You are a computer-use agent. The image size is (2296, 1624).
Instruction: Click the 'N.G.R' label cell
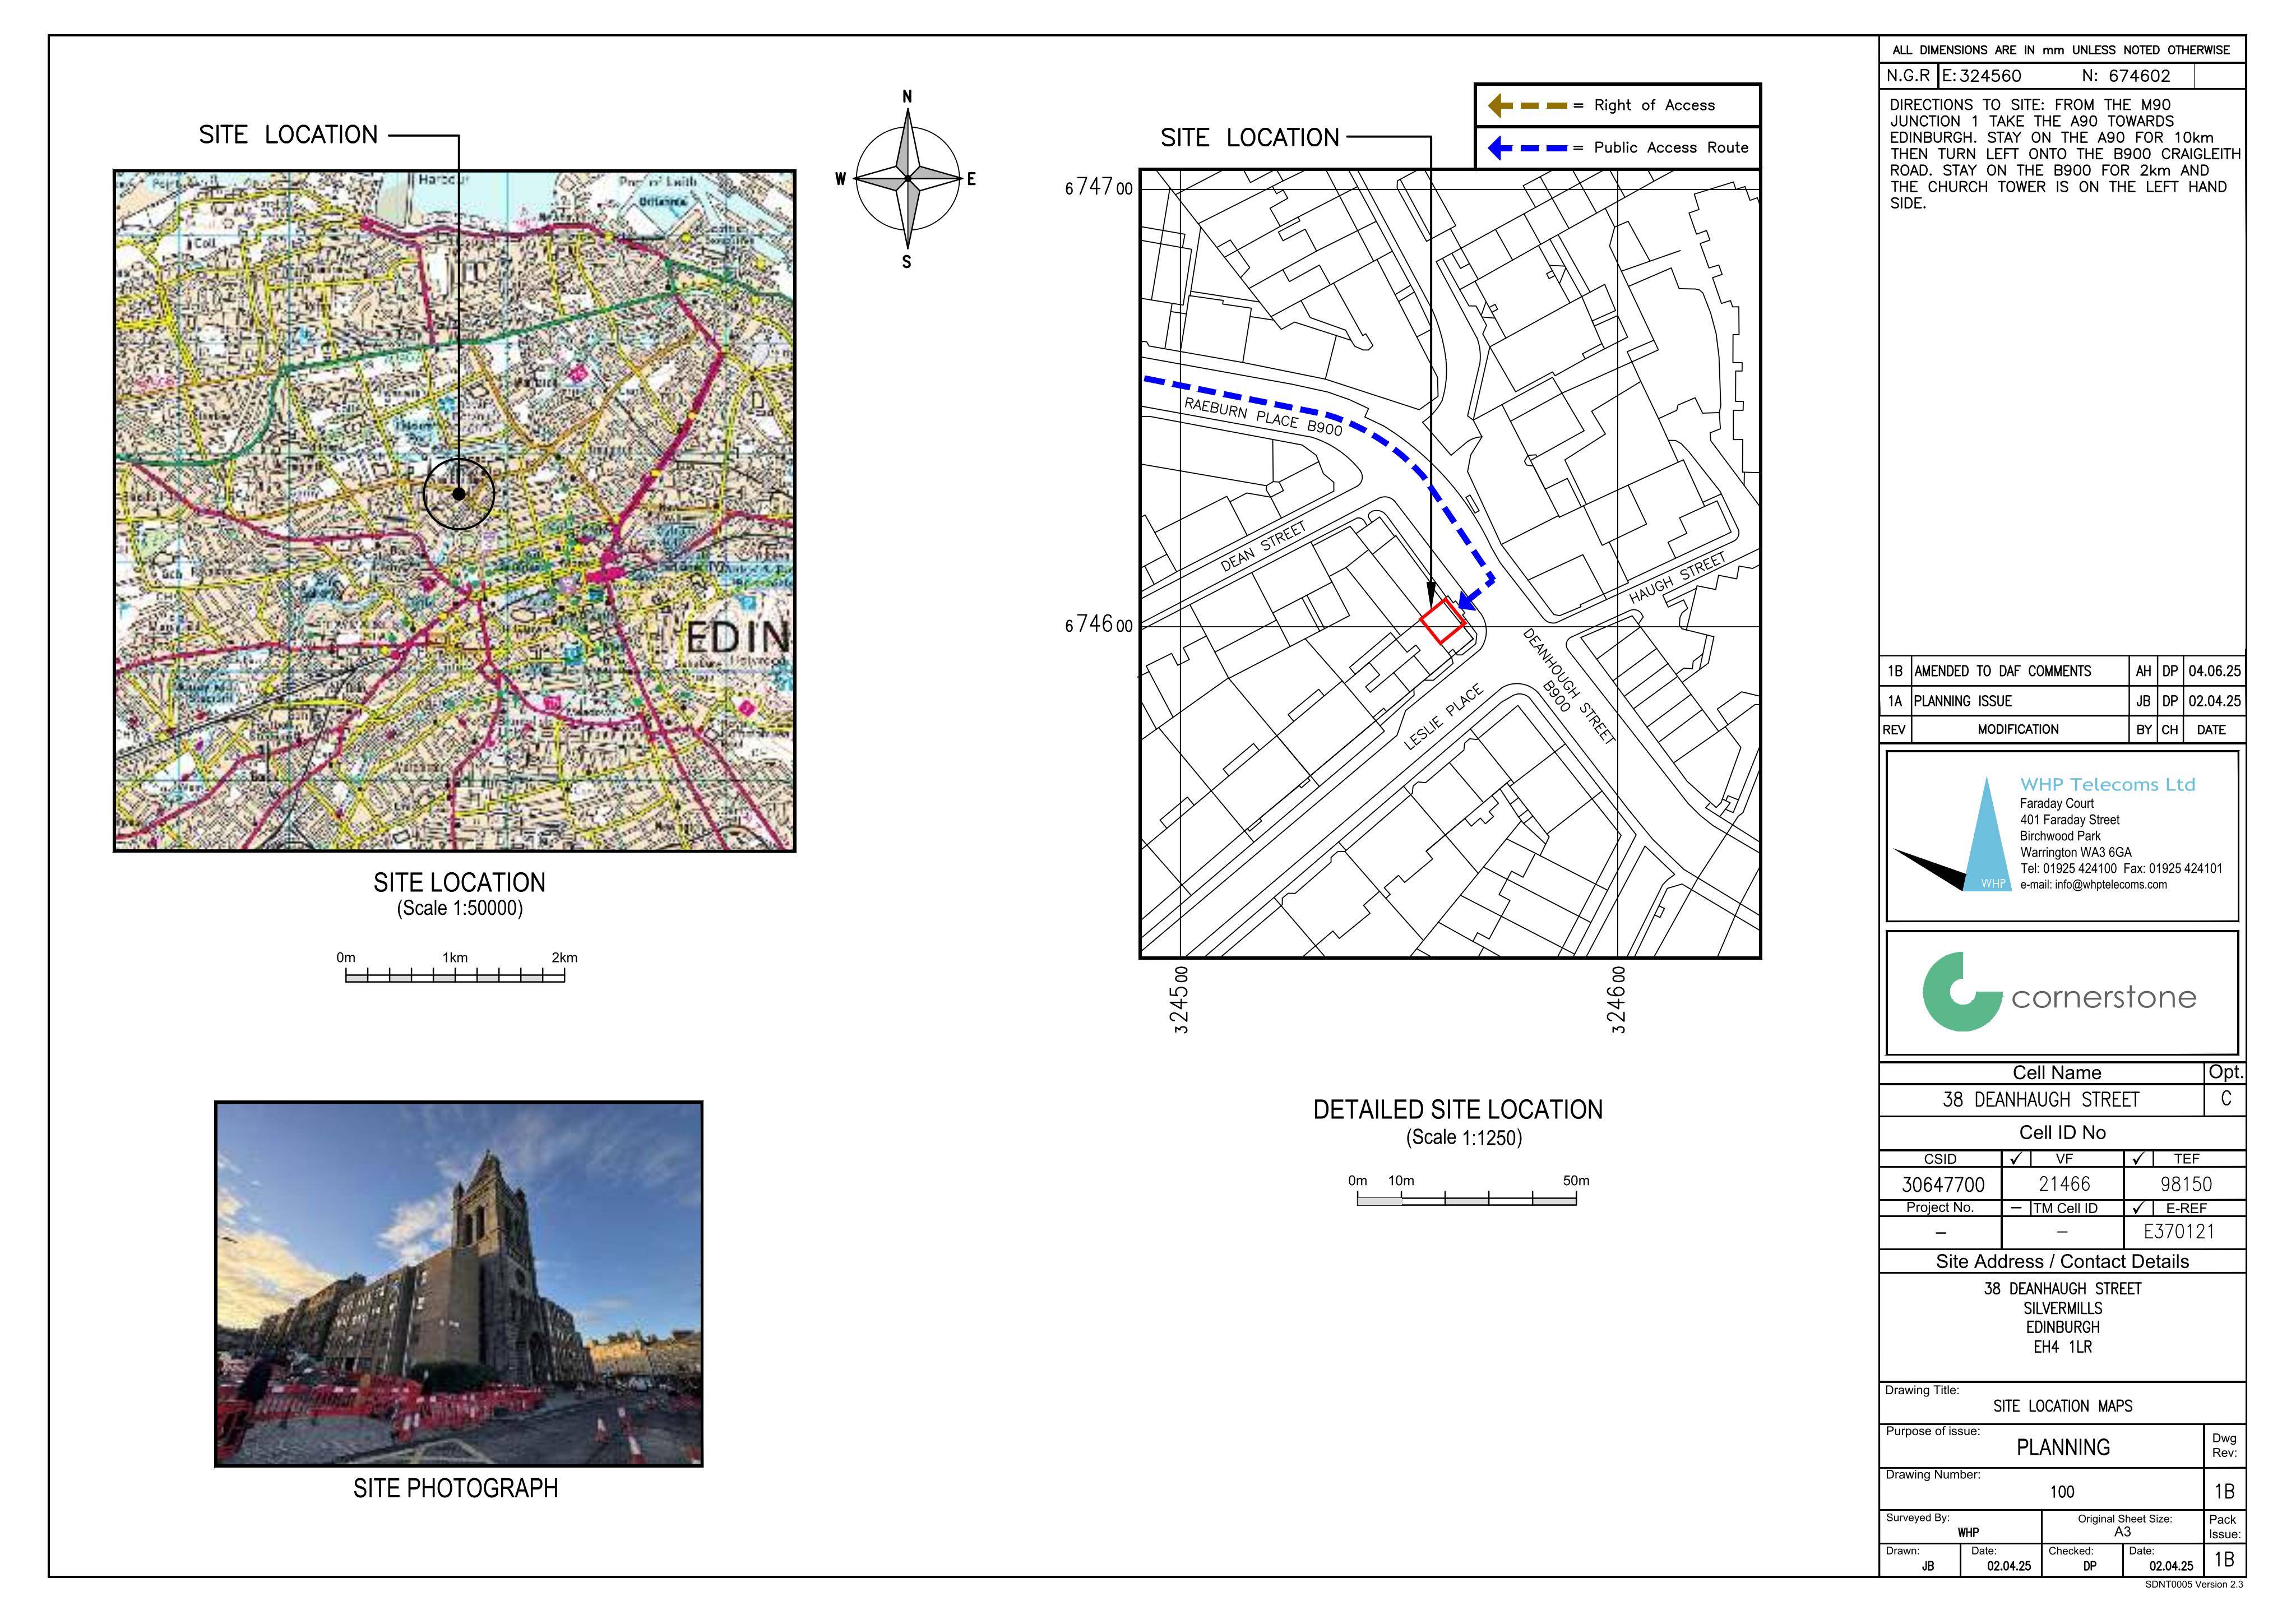[x=1908, y=76]
